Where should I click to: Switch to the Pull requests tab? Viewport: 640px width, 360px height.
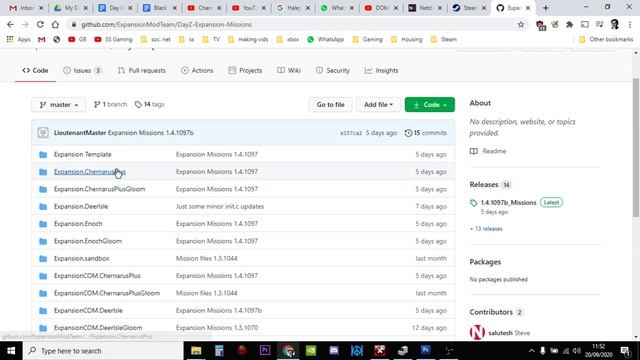(141, 70)
